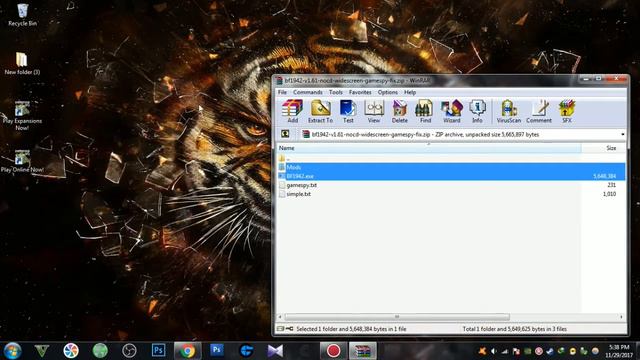Select the simple.txt file

[298, 194]
